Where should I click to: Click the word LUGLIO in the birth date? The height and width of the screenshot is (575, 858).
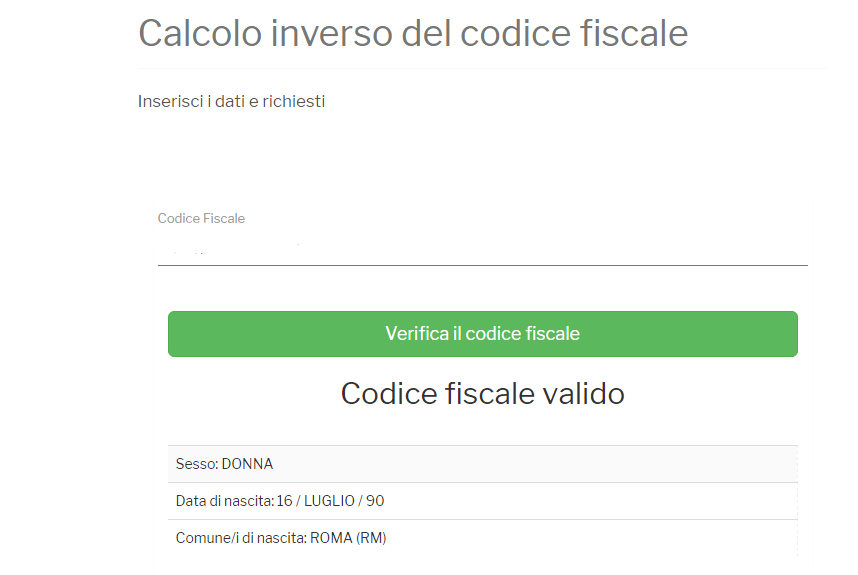329,501
